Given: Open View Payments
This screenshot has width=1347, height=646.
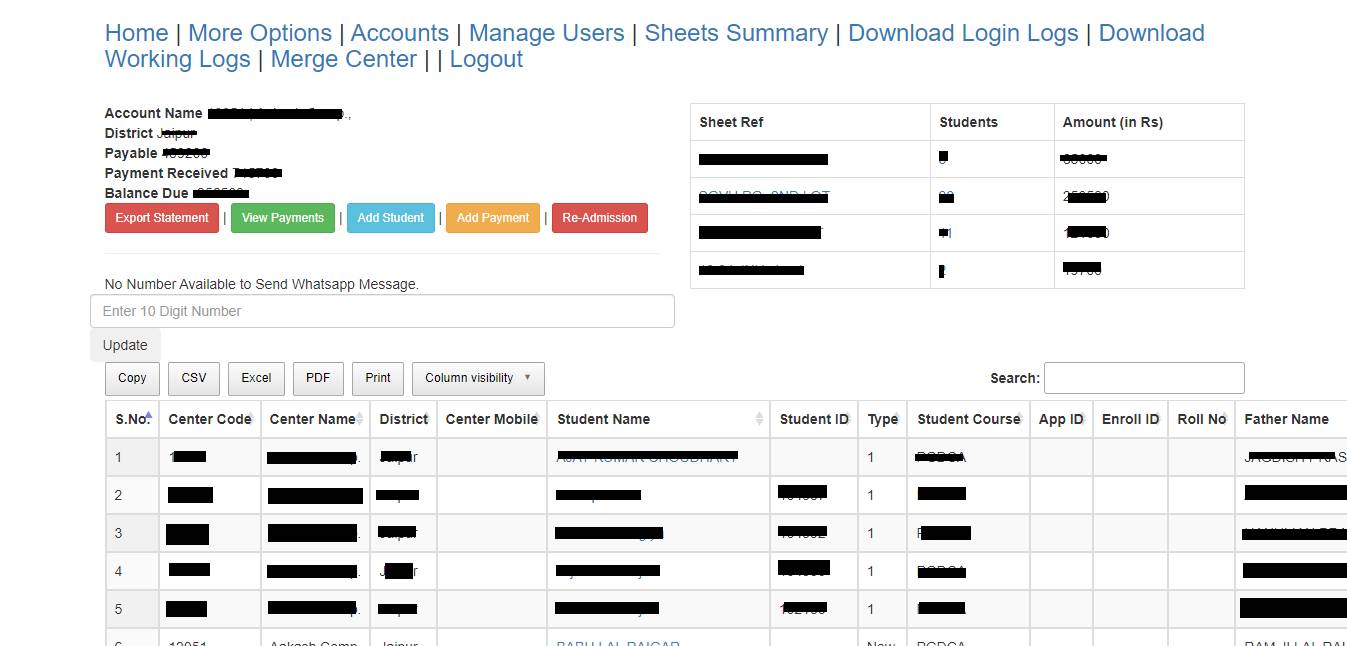Looking at the screenshot, I should click(x=282, y=218).
